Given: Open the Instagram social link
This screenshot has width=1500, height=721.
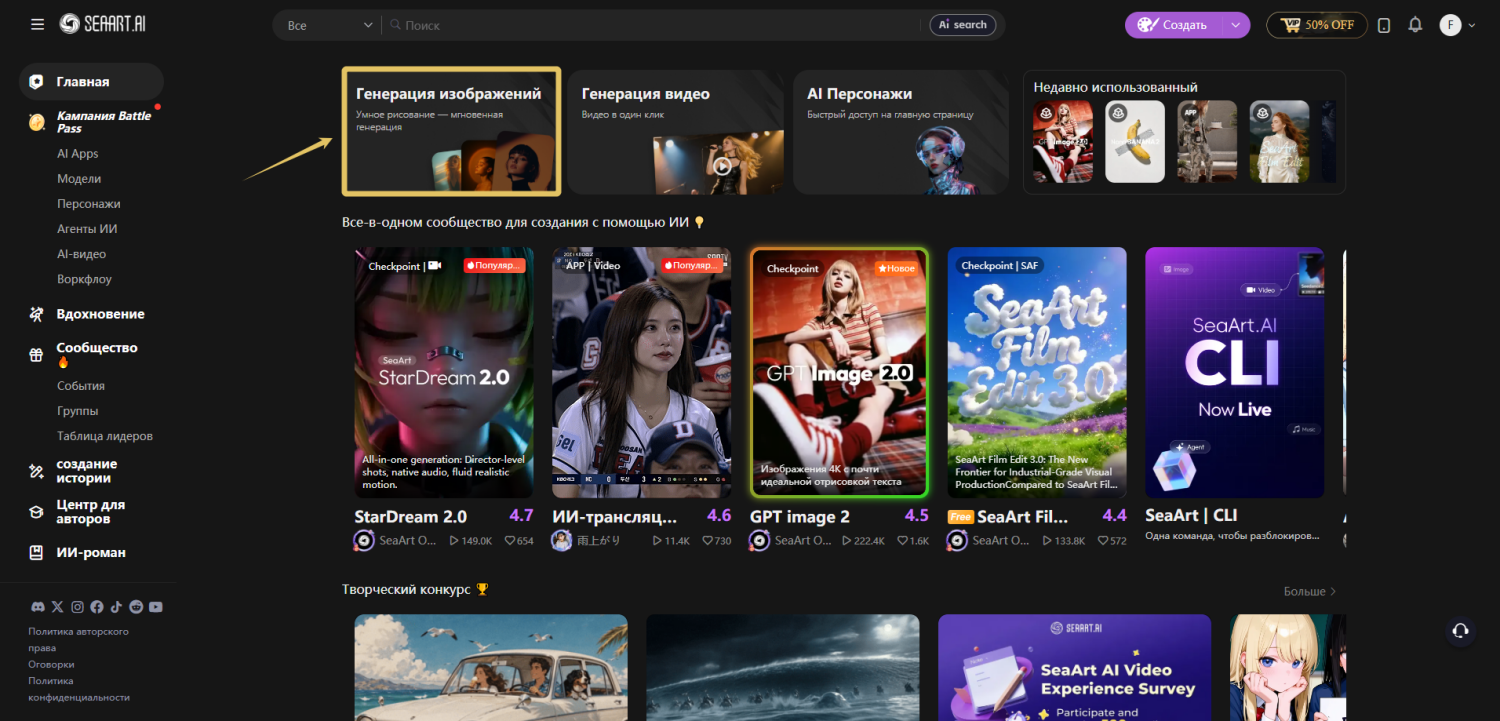Looking at the screenshot, I should point(77,607).
